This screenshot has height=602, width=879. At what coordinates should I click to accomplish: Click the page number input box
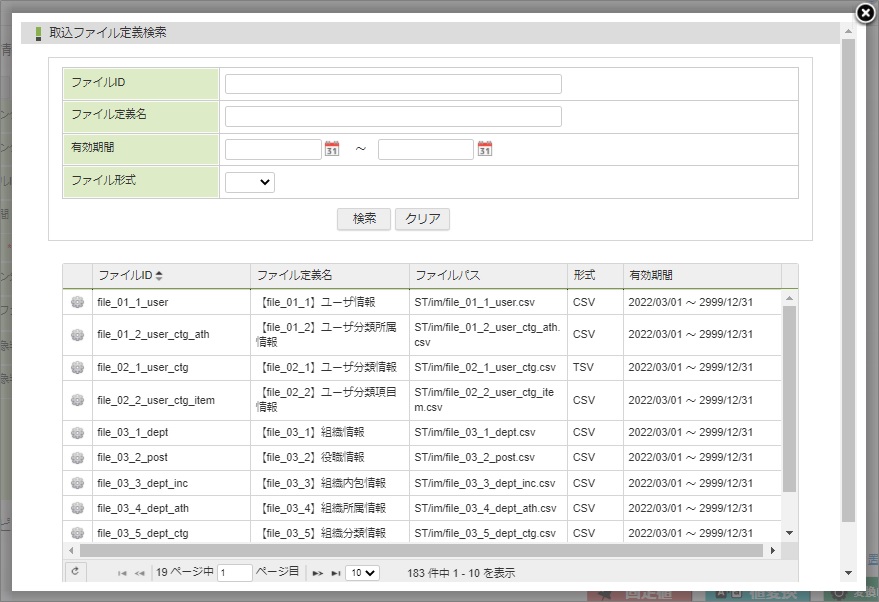[x=235, y=573]
